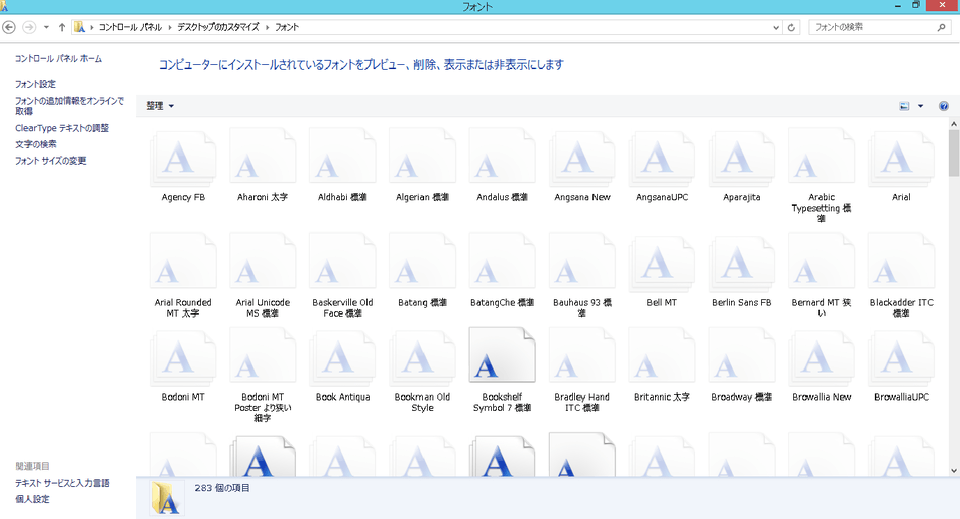Open the 整理 dropdown menu
This screenshot has width=960, height=519.
tap(160, 106)
